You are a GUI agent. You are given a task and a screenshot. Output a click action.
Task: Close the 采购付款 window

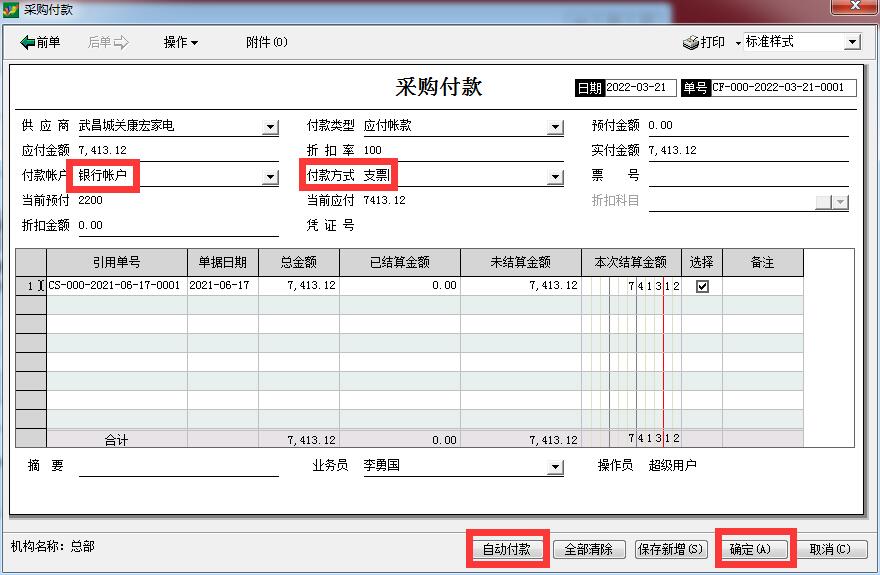click(x=854, y=6)
